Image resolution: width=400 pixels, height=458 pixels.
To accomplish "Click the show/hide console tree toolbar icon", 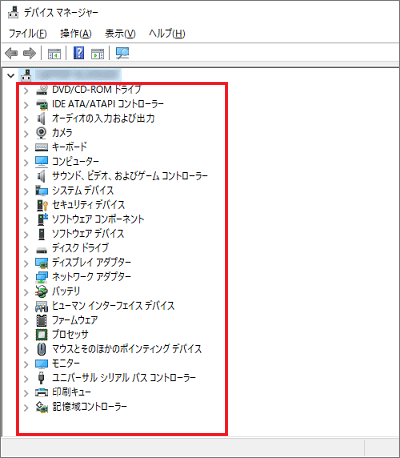I will click(x=54, y=53).
